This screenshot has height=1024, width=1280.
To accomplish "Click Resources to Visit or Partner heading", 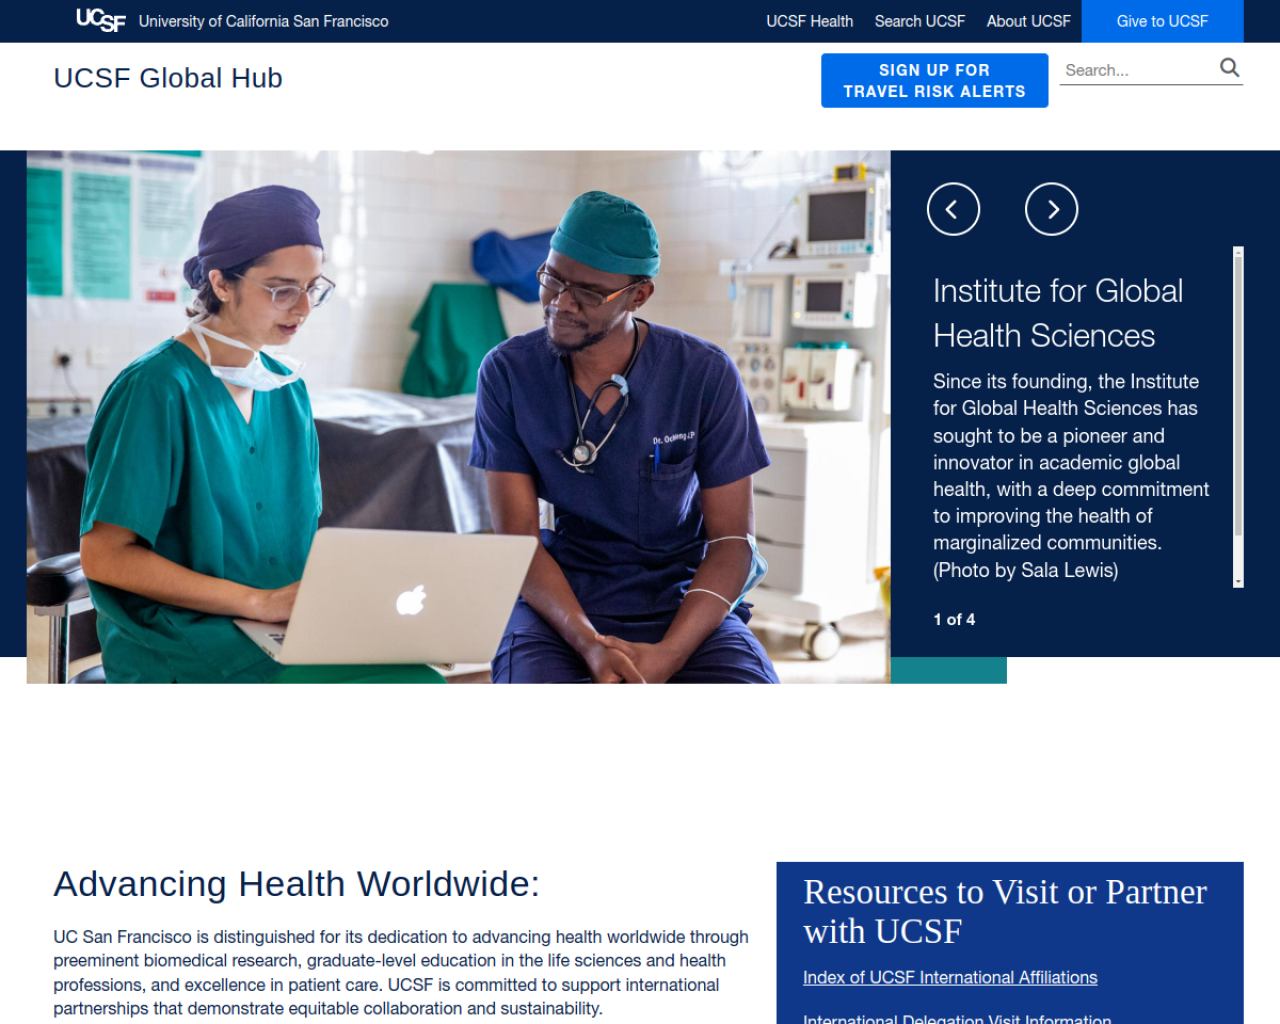I will [1005, 911].
